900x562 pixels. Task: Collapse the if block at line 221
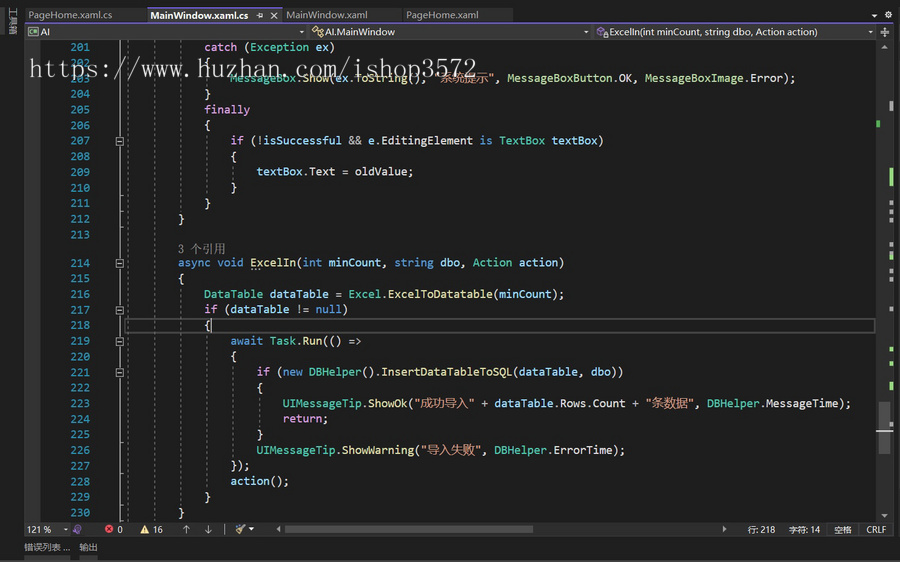(x=119, y=373)
